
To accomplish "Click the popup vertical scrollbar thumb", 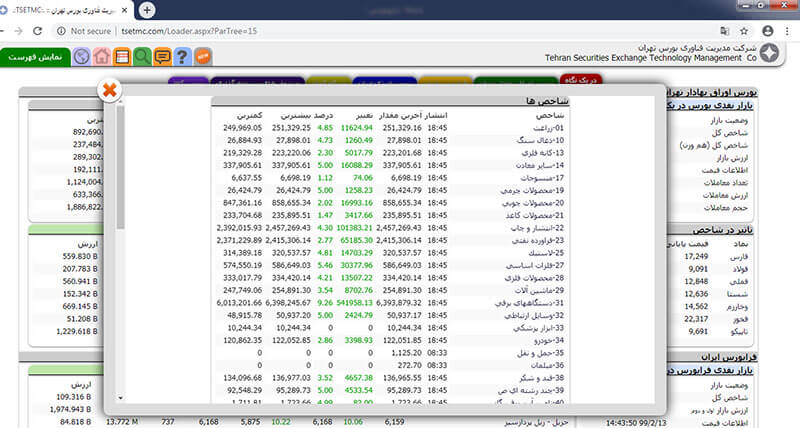I will pyautogui.click(x=120, y=167).
